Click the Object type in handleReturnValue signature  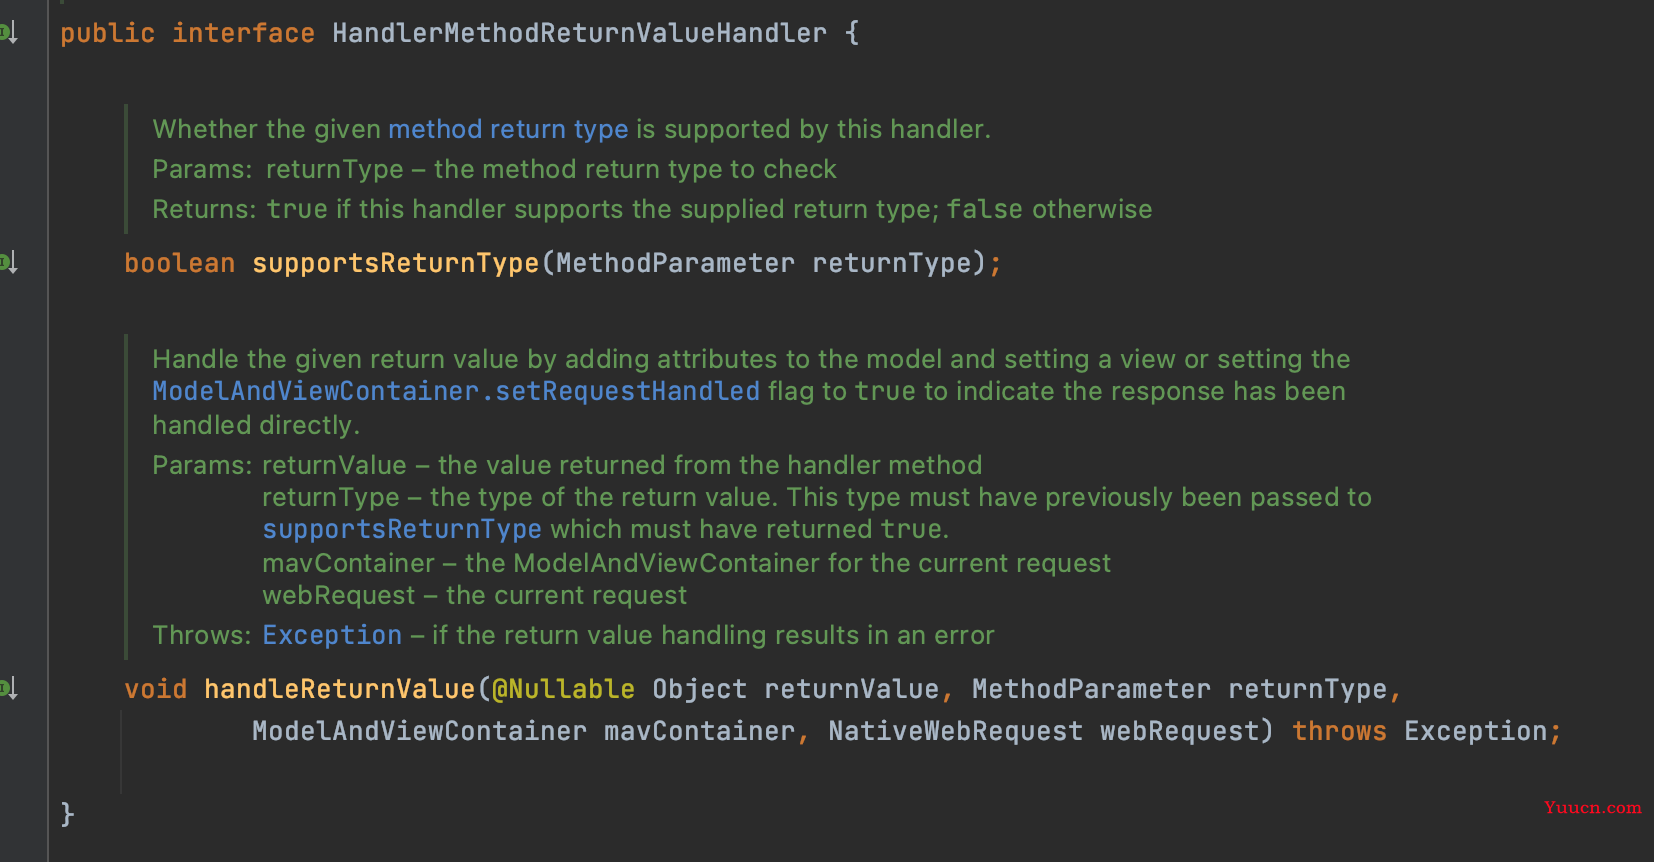click(700, 689)
